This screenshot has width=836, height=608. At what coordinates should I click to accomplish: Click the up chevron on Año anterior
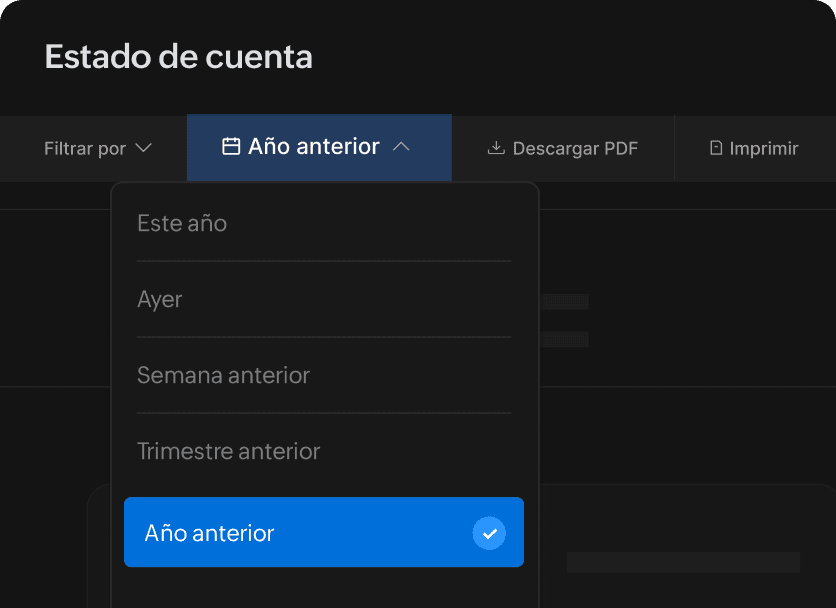coord(401,147)
